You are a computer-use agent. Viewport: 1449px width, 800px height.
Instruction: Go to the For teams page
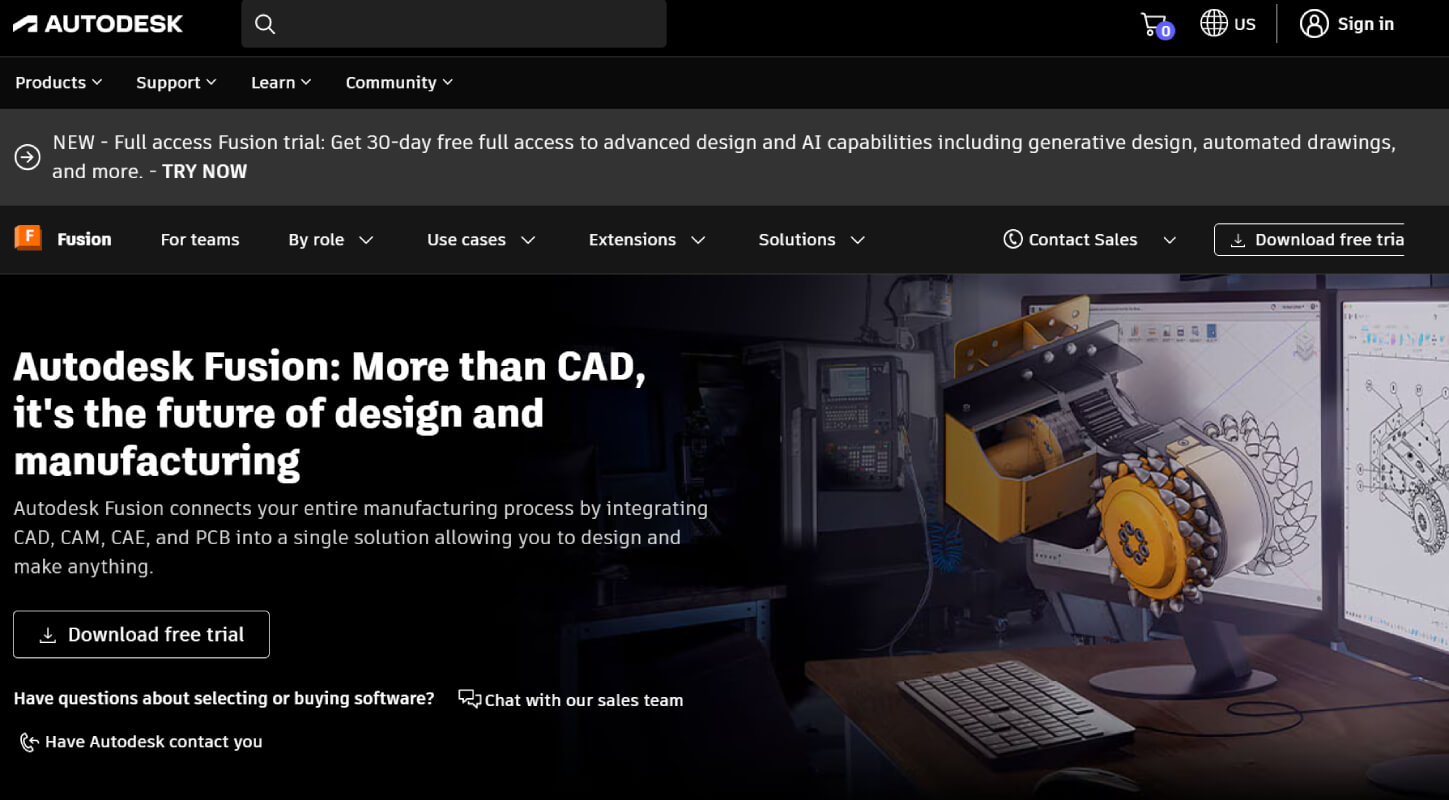coord(200,239)
